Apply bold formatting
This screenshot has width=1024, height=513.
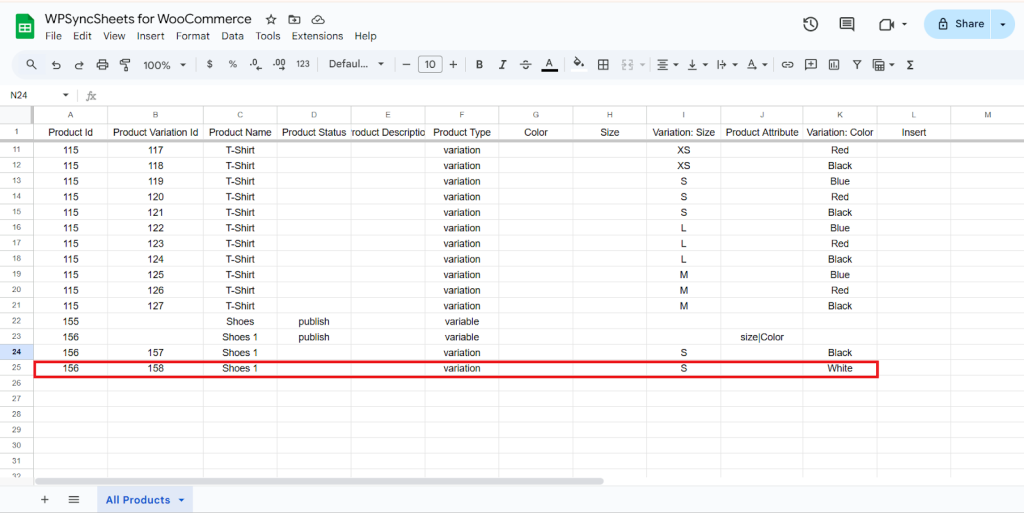pos(479,65)
